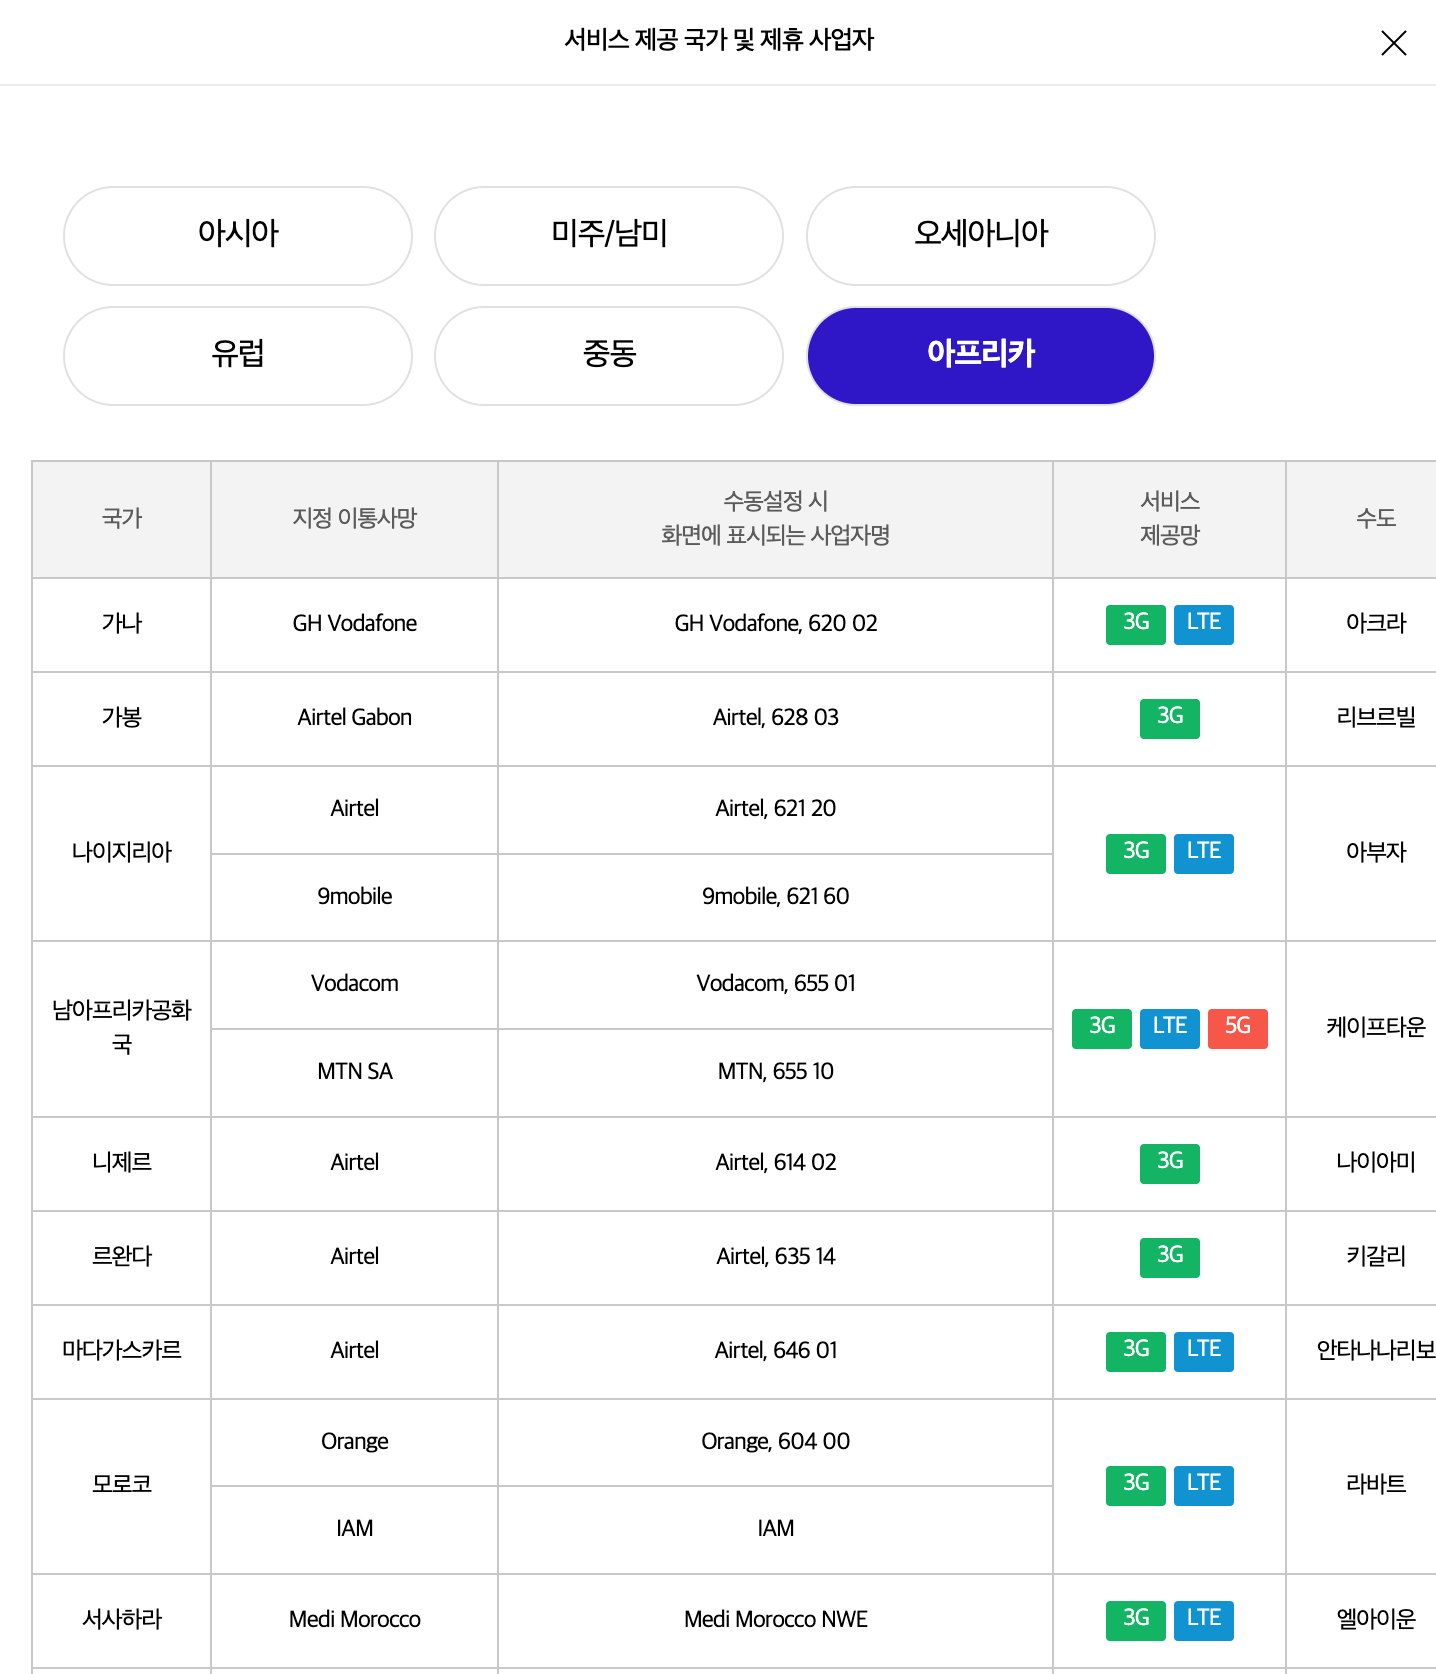Click the LTE badge in the 마다가스카르 row
Image resolution: width=1436 pixels, height=1674 pixels.
[x=1204, y=1351]
